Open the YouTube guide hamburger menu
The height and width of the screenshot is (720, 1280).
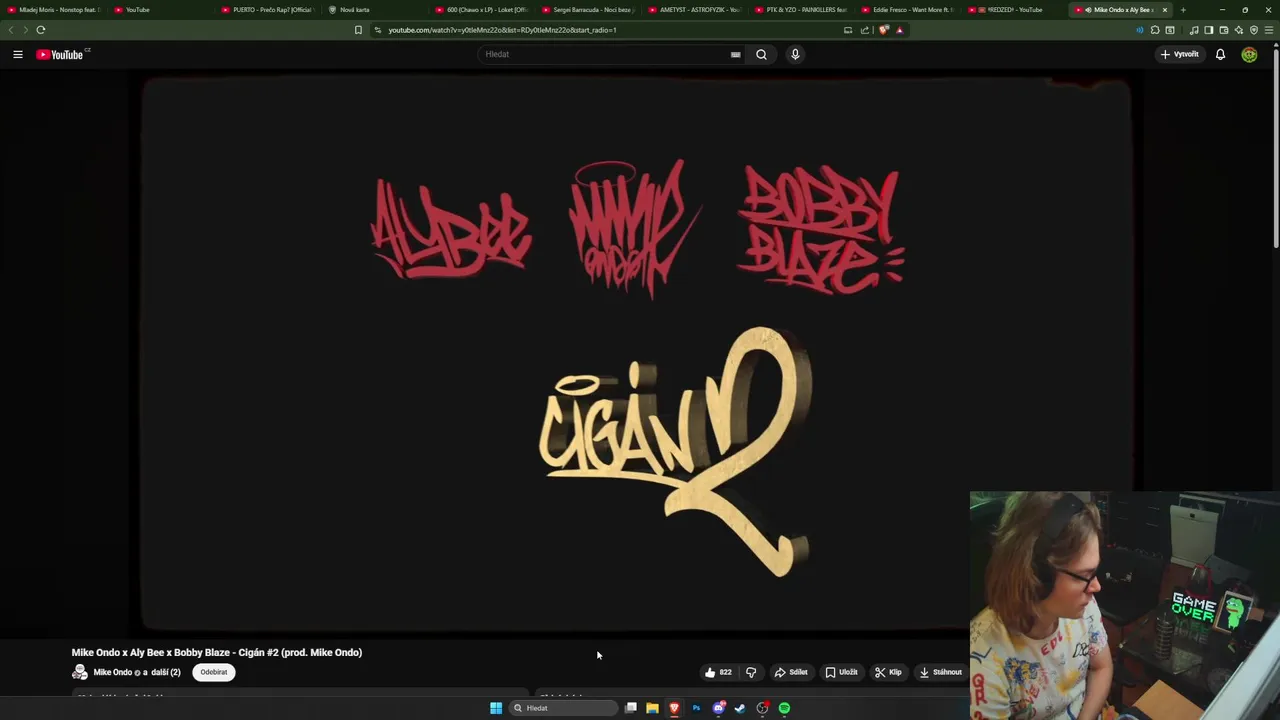pyautogui.click(x=18, y=54)
